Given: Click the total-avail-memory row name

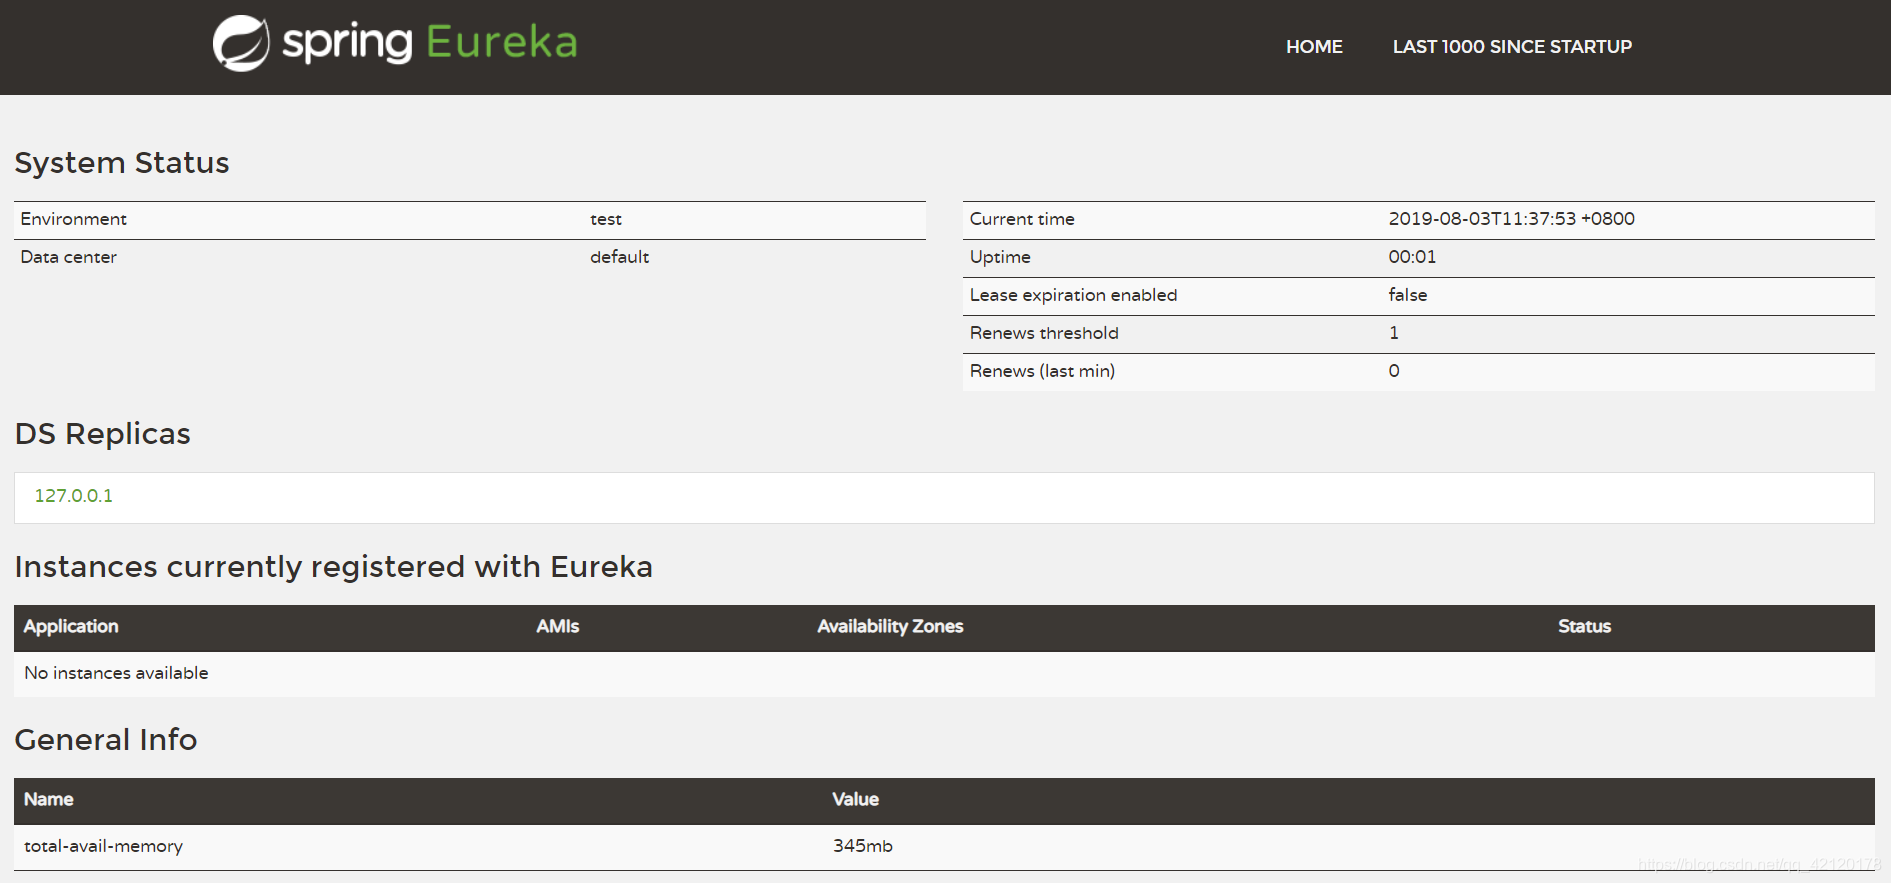Looking at the screenshot, I should coord(104,847).
